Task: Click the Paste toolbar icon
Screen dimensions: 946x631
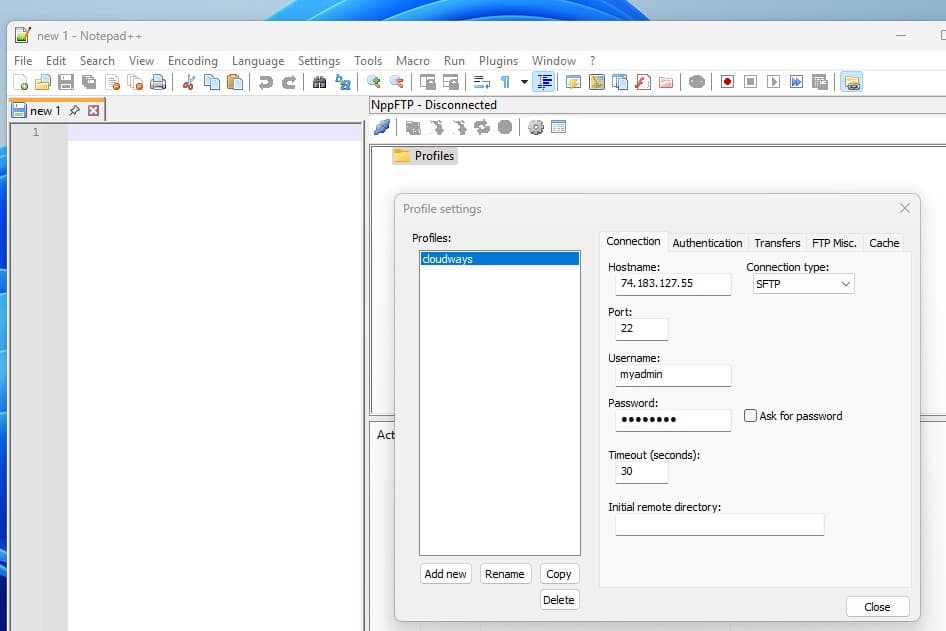Action: click(235, 82)
